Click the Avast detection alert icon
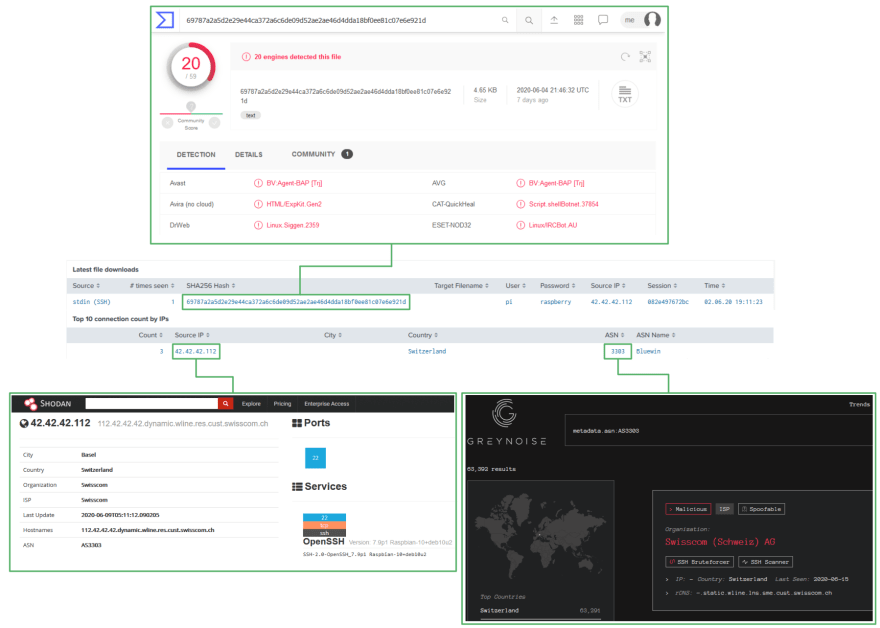 click(x=258, y=183)
